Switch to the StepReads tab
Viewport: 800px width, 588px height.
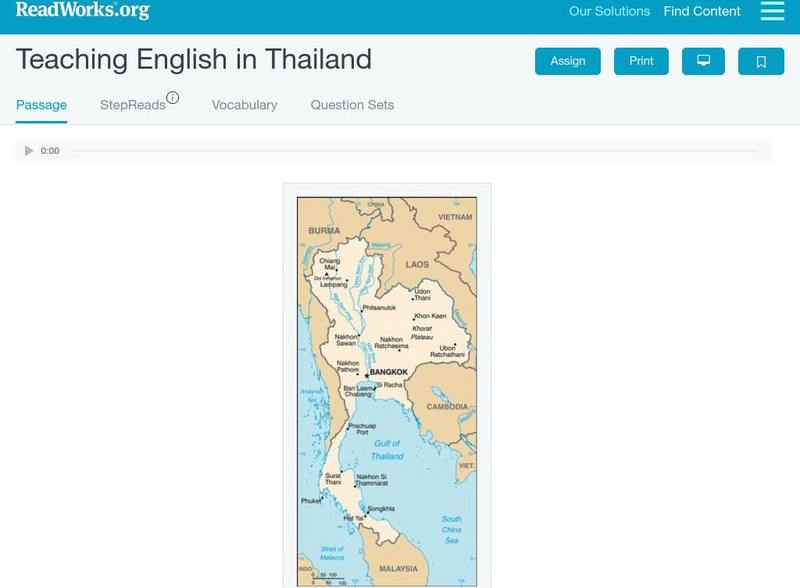133,105
